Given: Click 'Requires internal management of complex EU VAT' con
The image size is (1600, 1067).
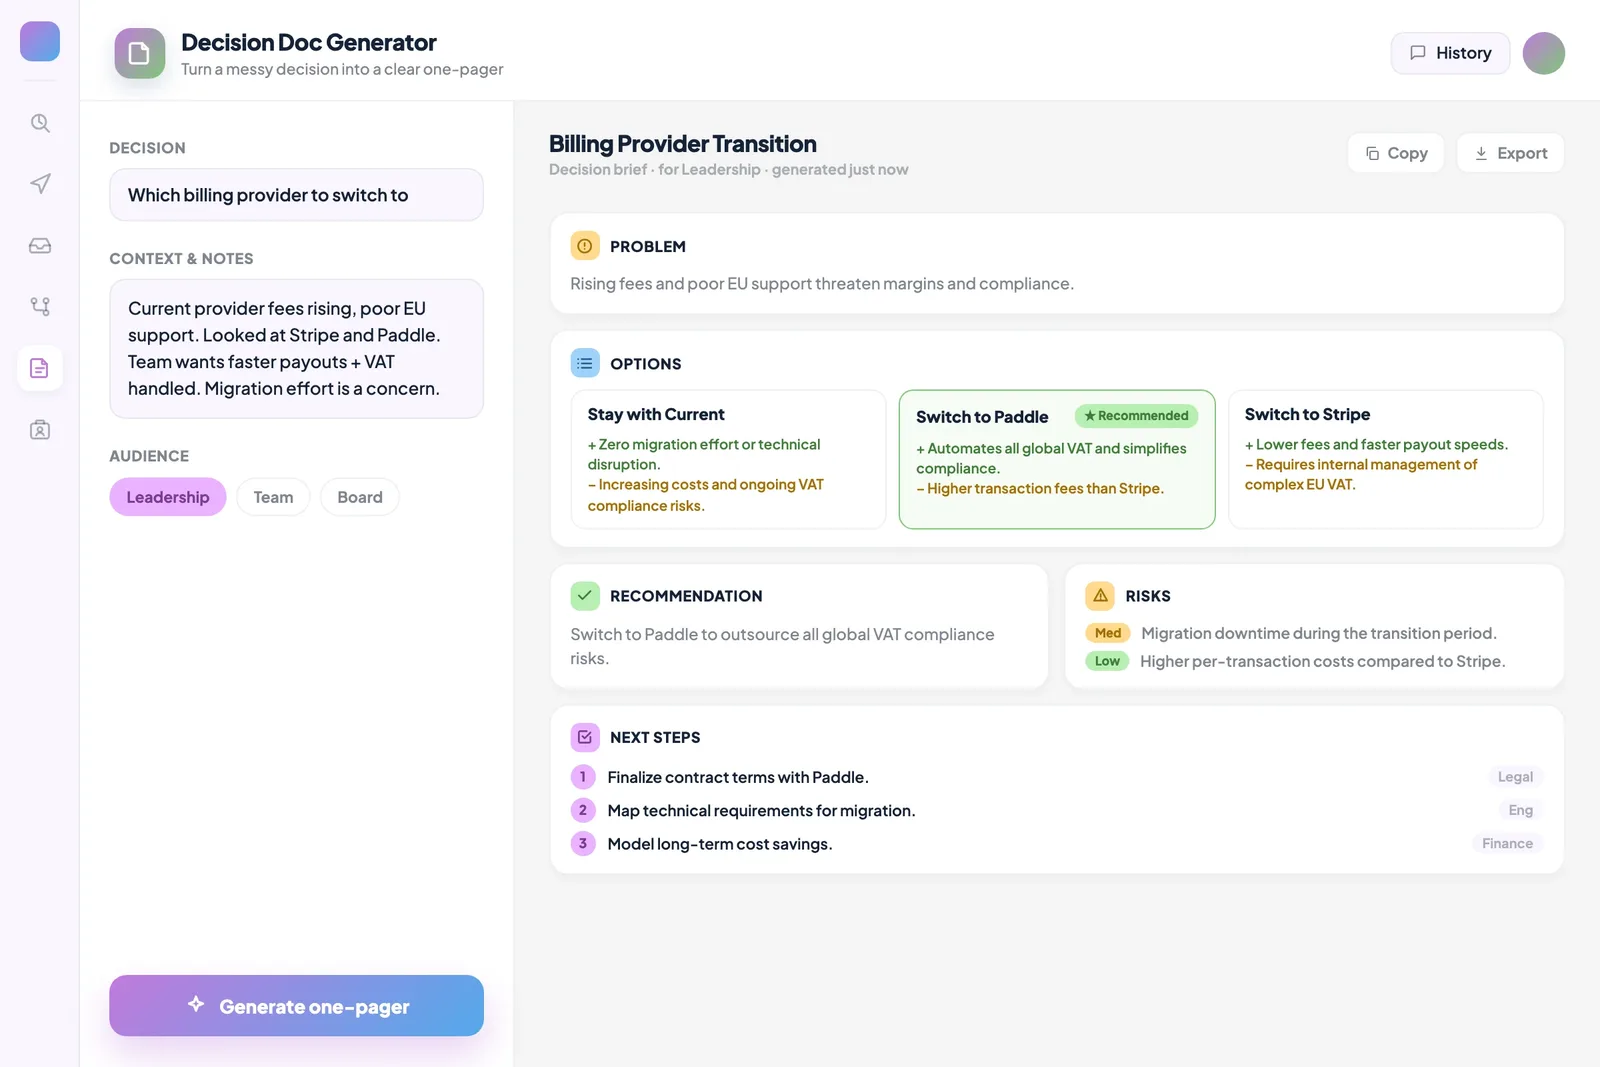Looking at the screenshot, I should 1361,475.
